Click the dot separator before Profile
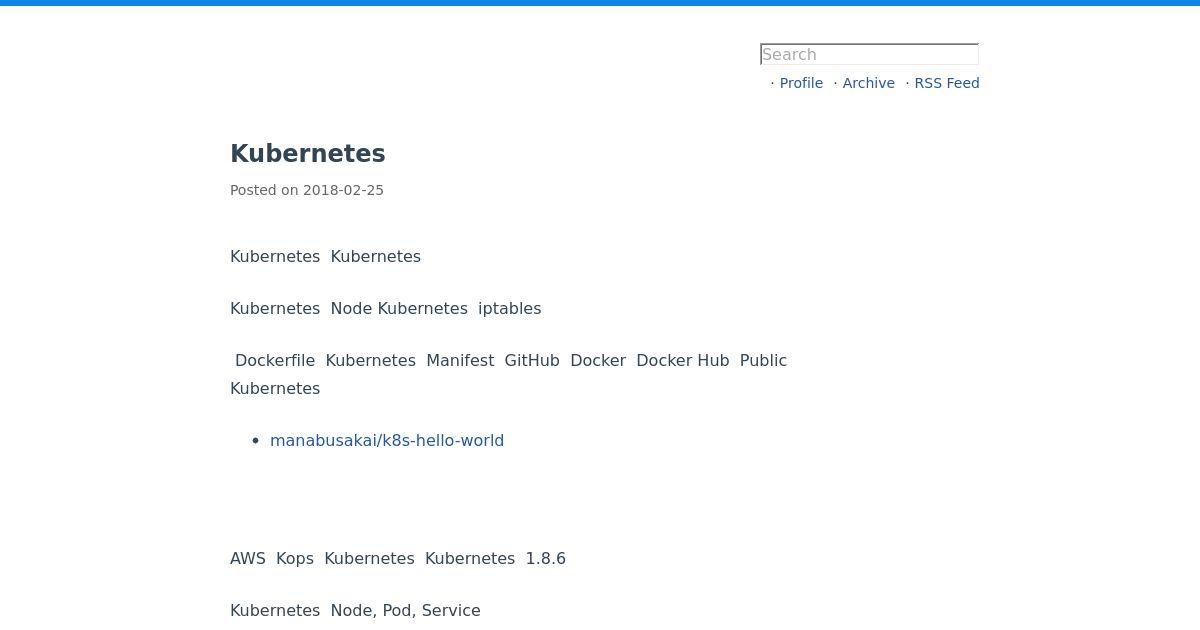This screenshot has height=630, width=1200. [772, 83]
